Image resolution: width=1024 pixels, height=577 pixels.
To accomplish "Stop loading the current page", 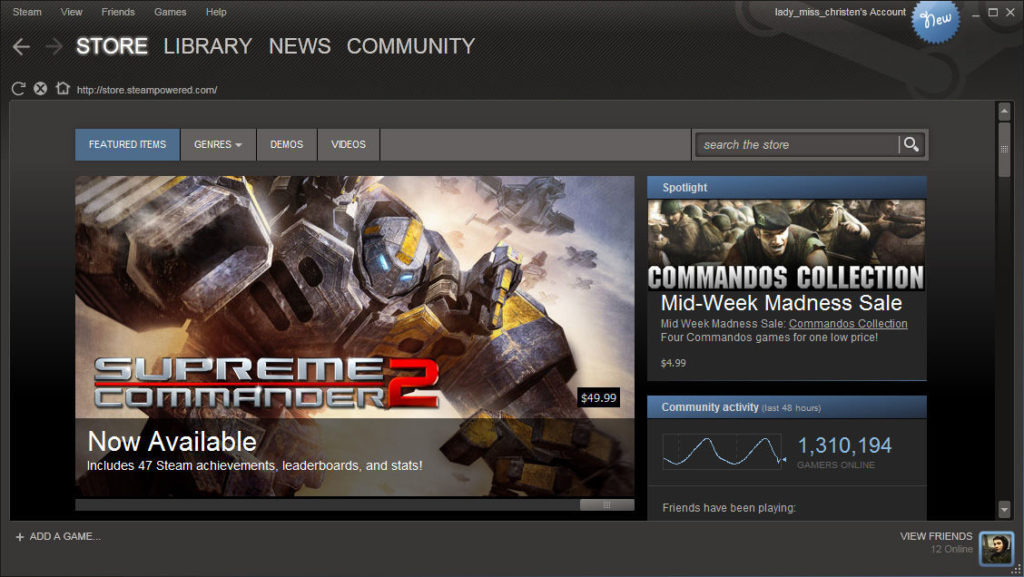I will pyautogui.click(x=40, y=88).
